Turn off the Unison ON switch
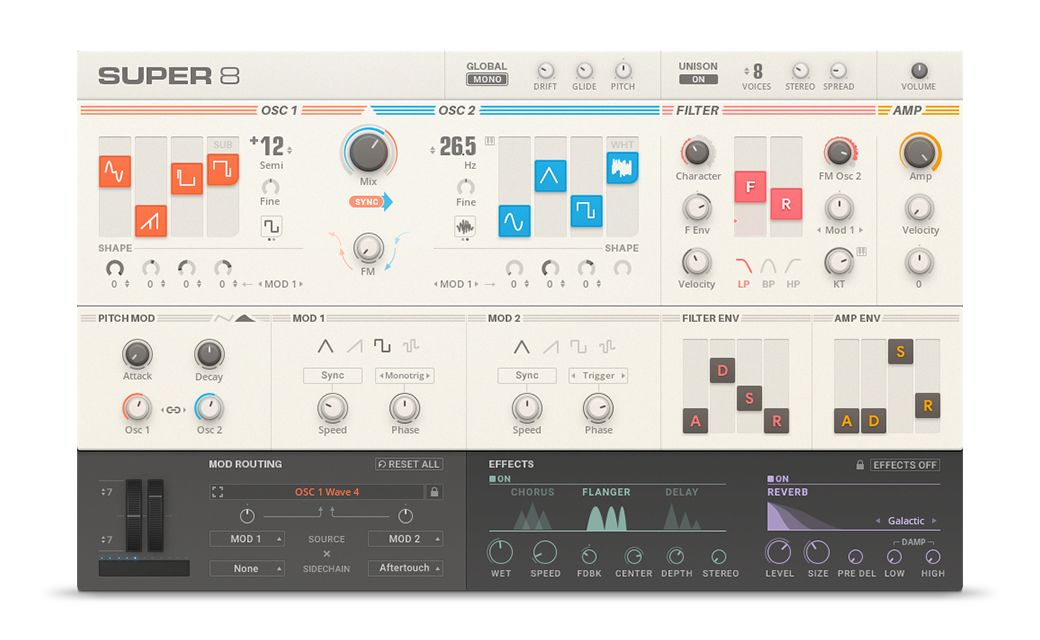The height and width of the screenshot is (640, 1040). pos(698,78)
